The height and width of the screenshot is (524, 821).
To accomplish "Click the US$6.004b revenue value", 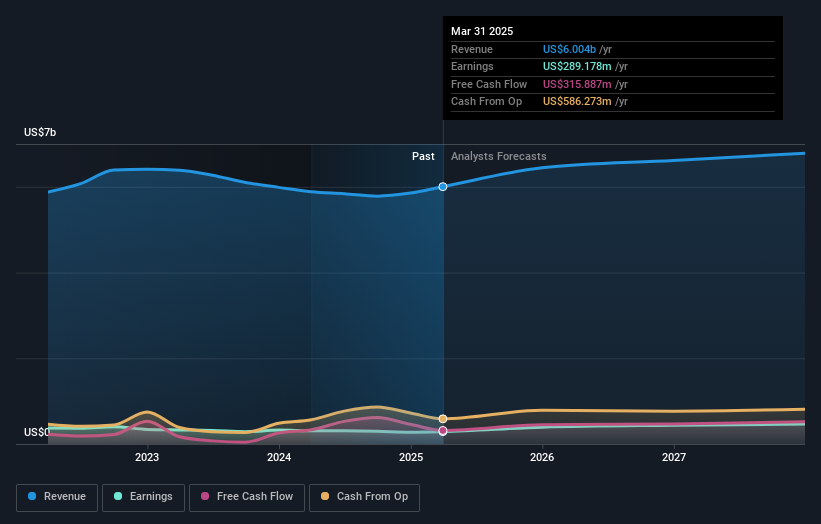I will click(569, 49).
